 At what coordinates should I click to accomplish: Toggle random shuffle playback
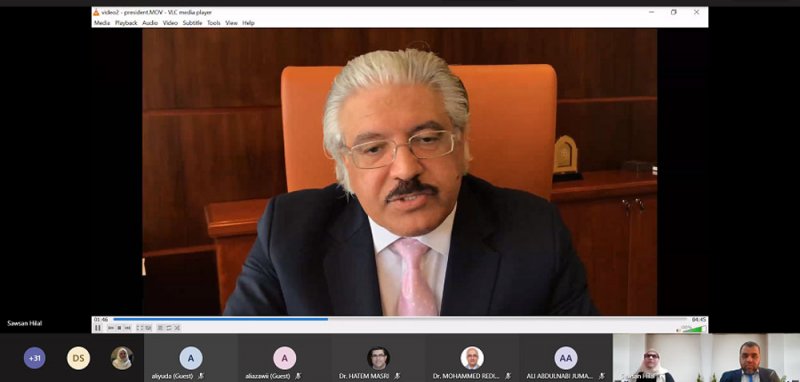tap(177, 328)
